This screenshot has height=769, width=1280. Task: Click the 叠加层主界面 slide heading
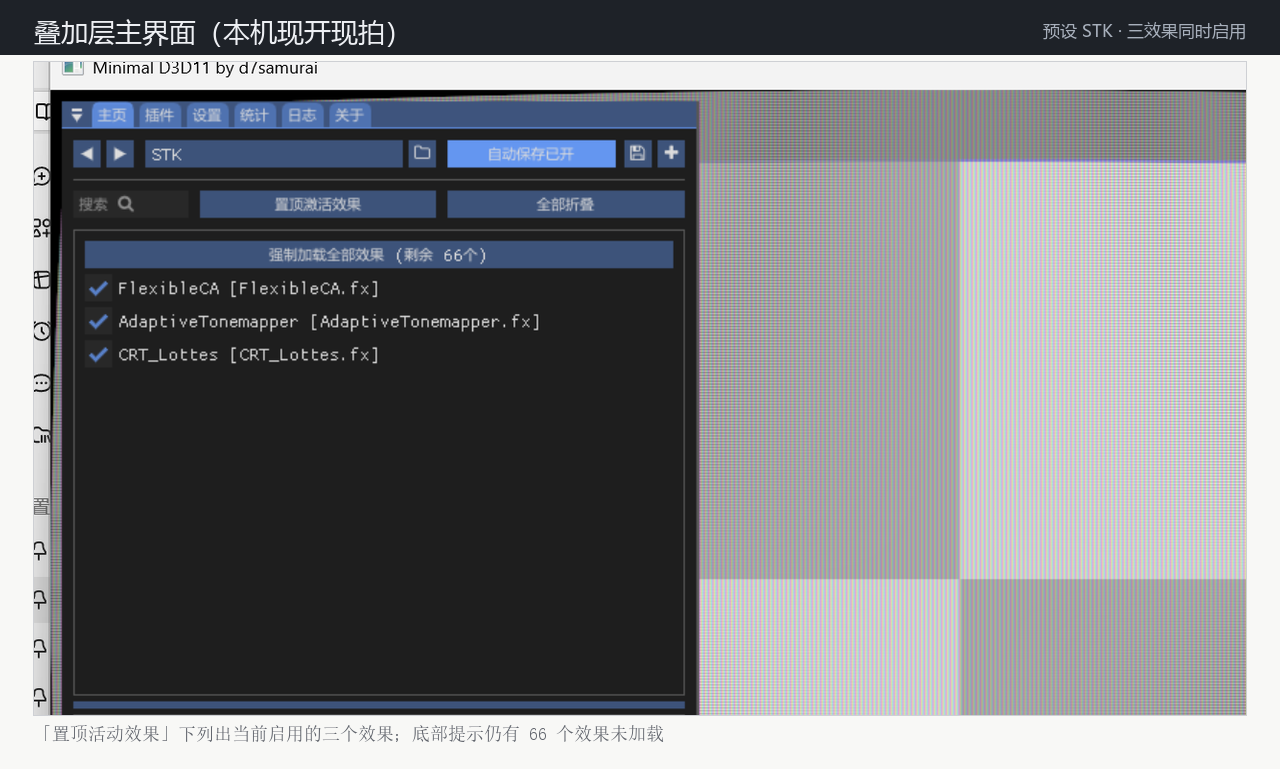point(216,33)
